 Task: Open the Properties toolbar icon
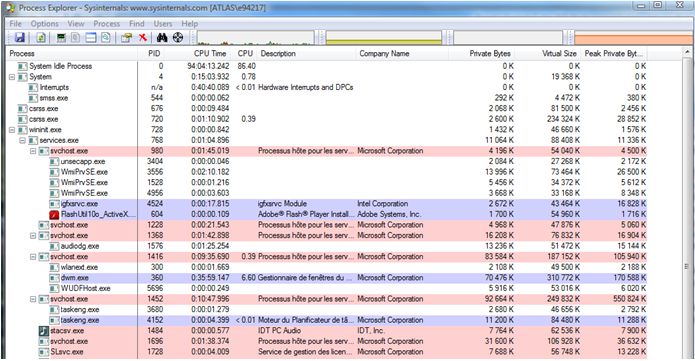(126, 38)
